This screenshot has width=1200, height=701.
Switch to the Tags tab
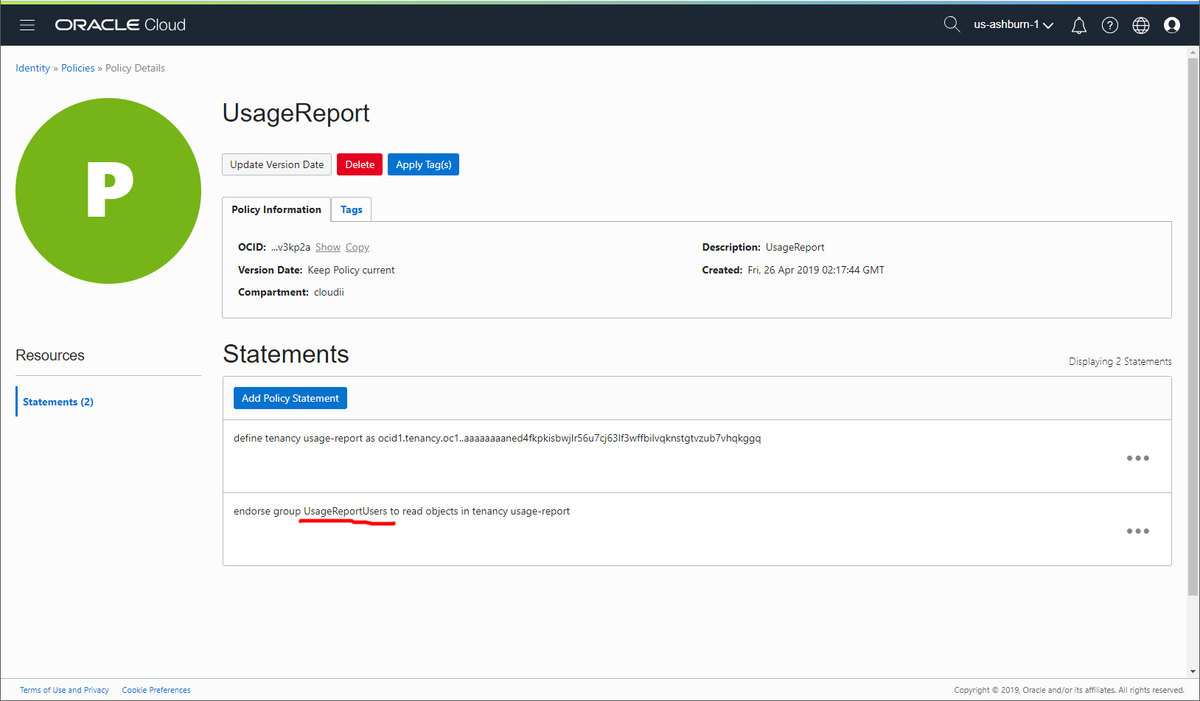click(x=351, y=209)
